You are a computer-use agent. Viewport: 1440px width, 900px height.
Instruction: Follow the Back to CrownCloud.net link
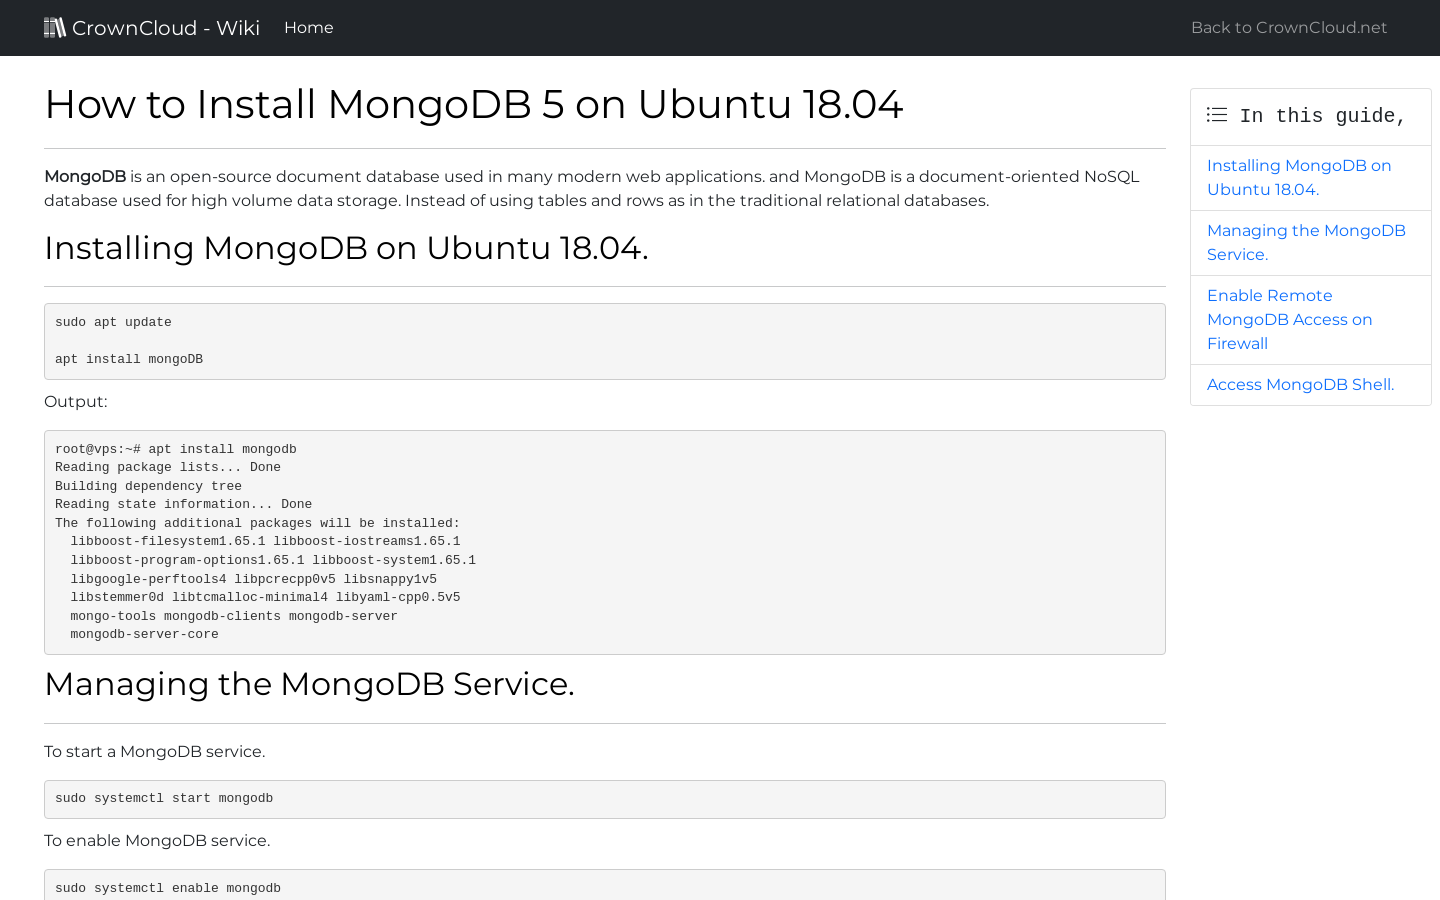pos(1289,28)
